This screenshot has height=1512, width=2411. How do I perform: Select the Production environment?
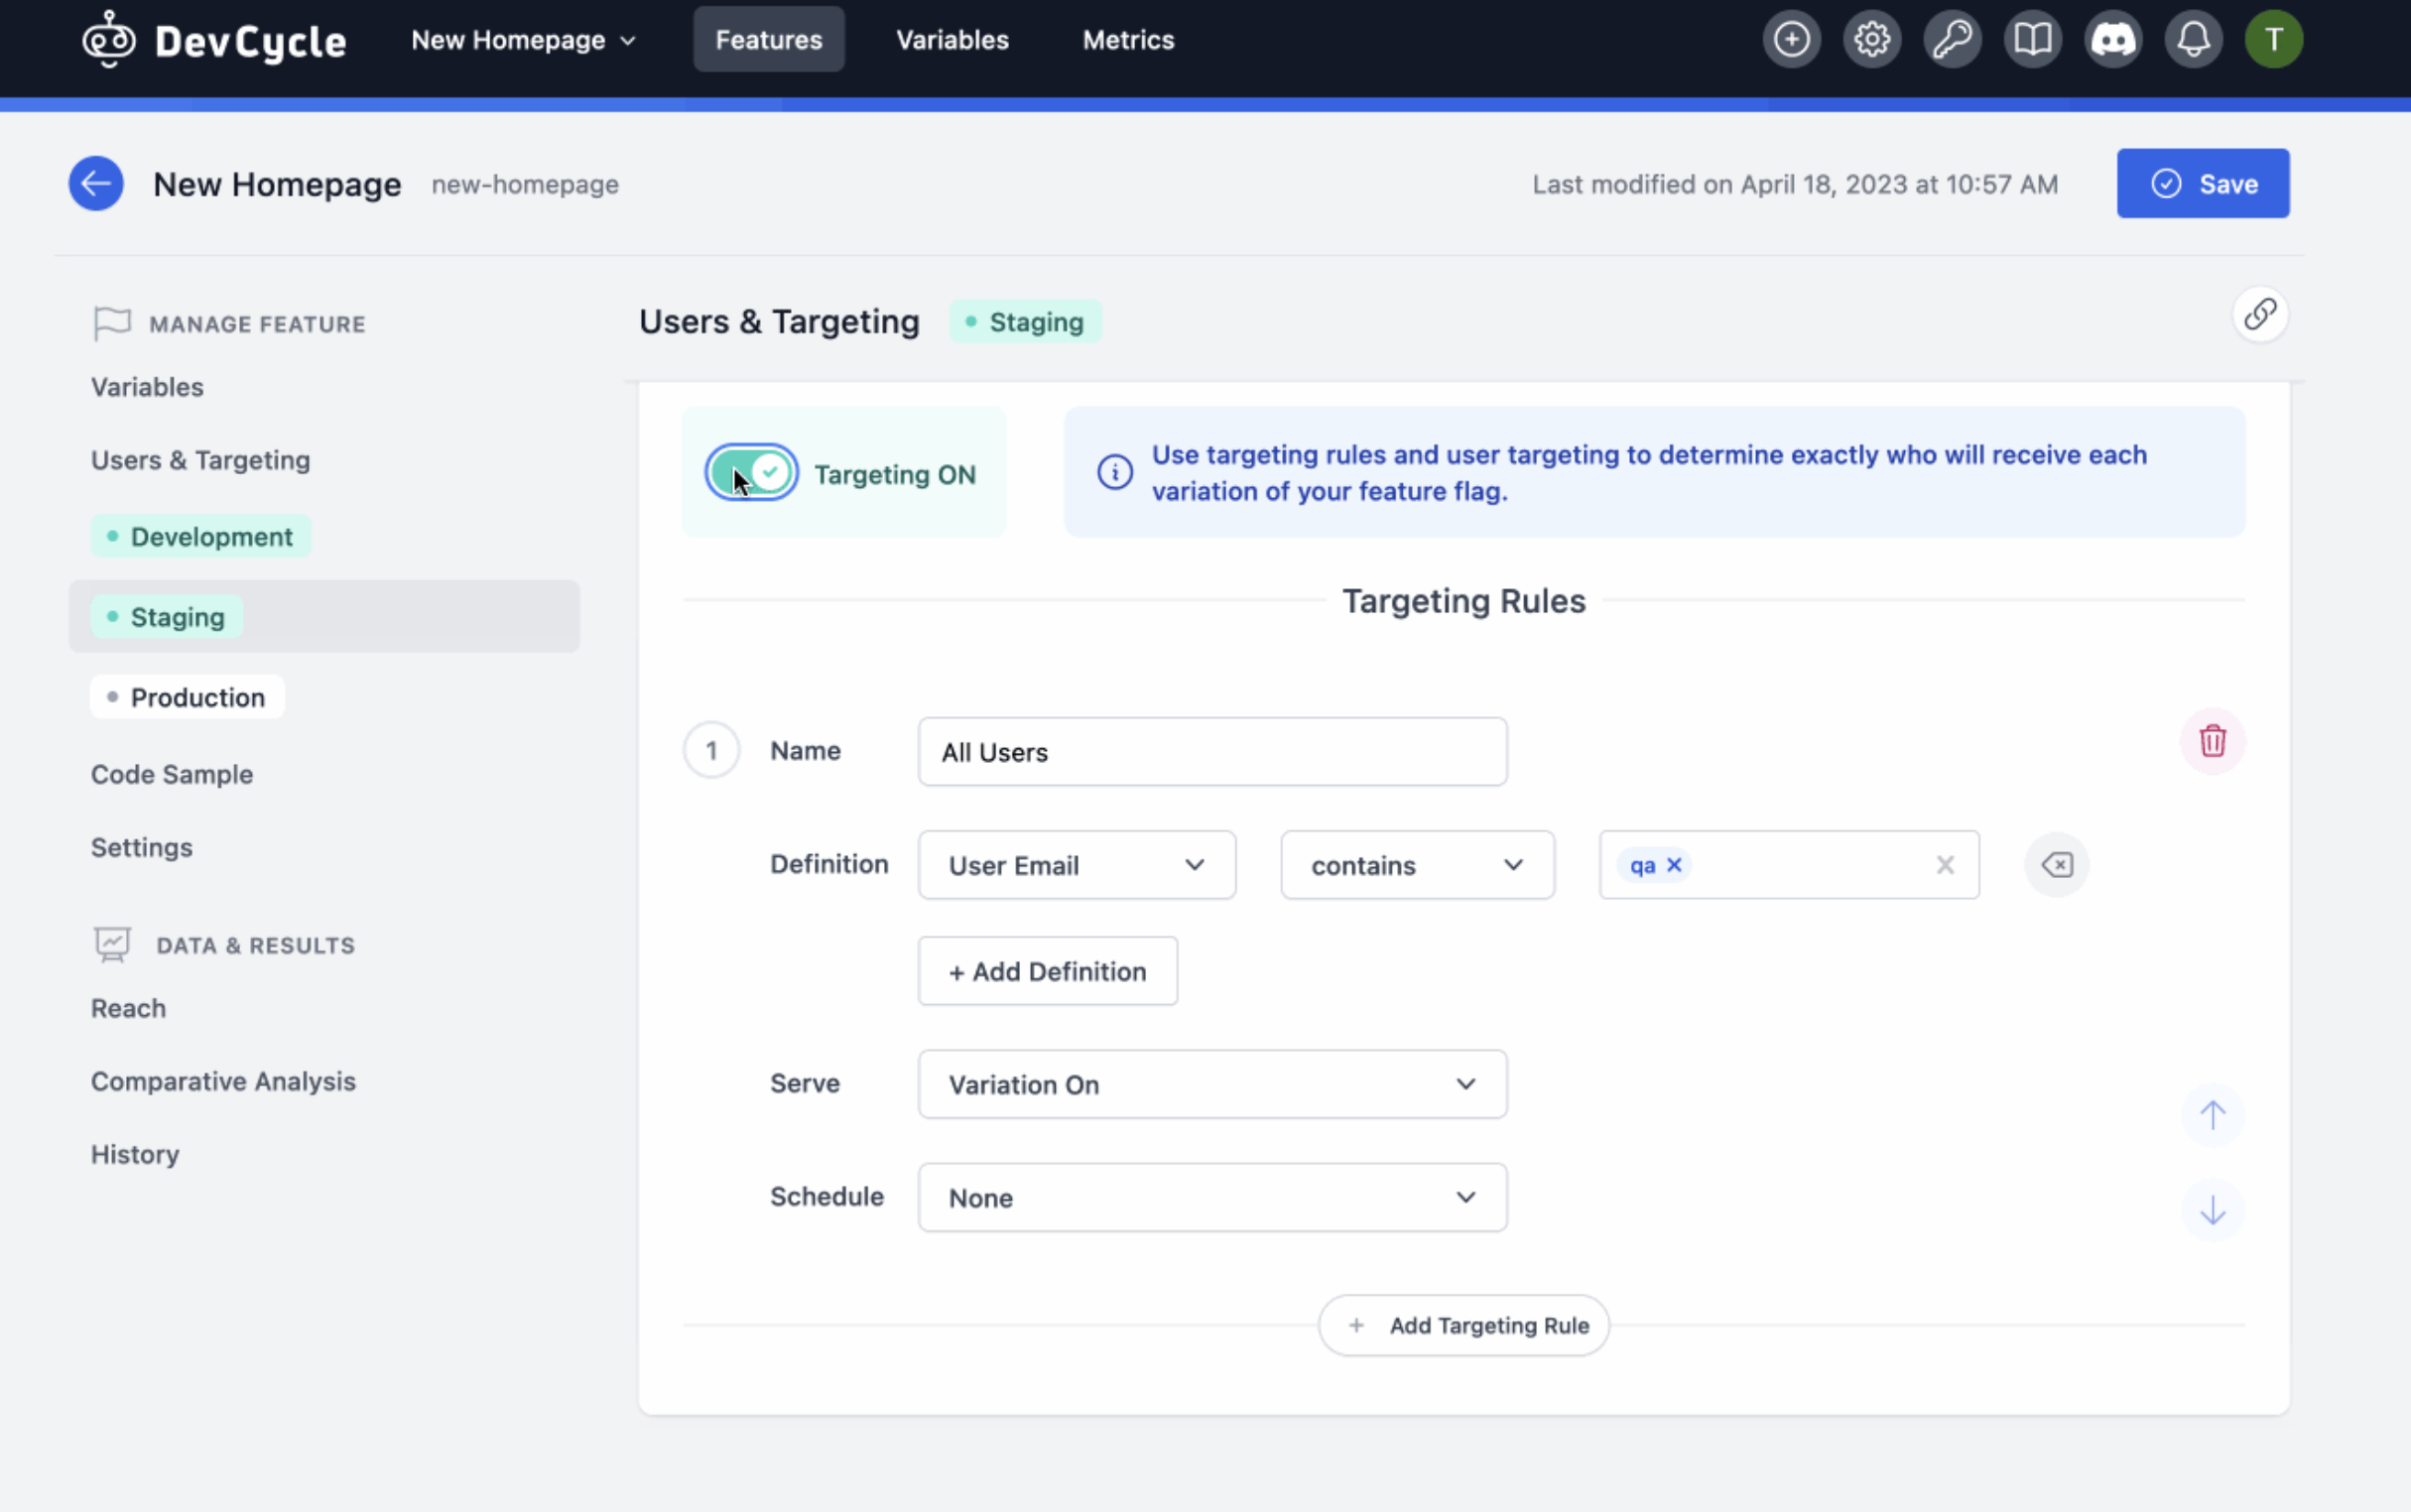(186, 696)
